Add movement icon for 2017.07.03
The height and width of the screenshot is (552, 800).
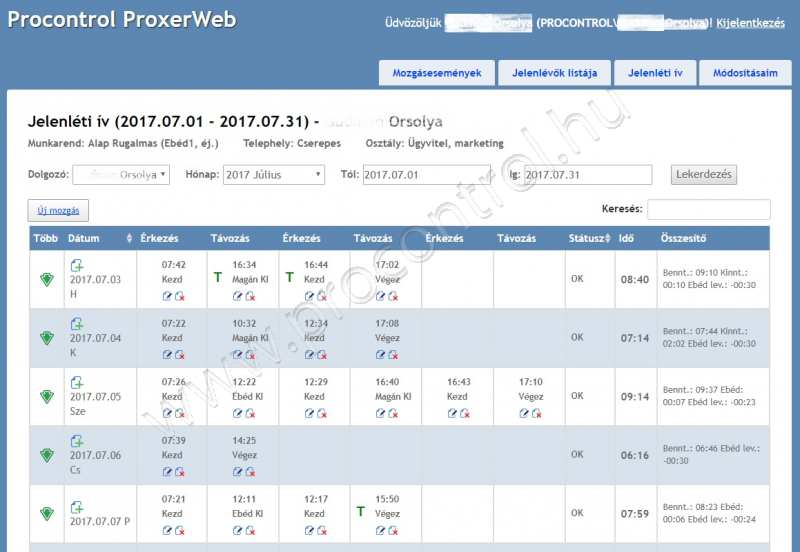77,265
